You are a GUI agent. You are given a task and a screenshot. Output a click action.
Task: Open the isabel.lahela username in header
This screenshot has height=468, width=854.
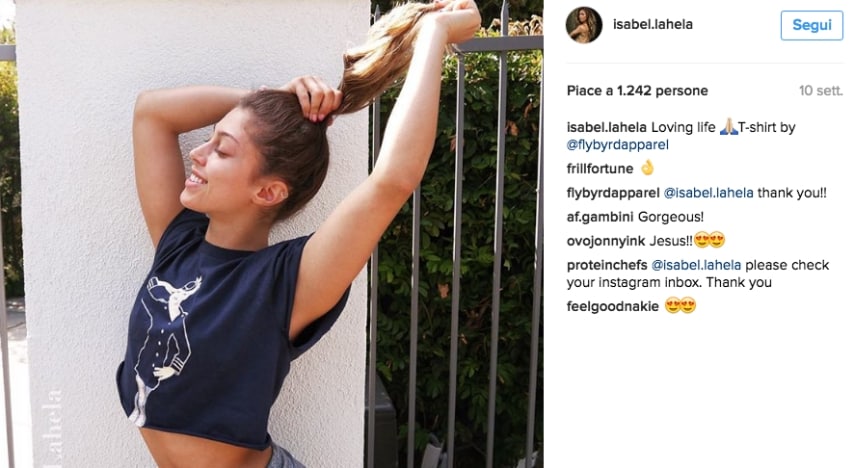652,25
